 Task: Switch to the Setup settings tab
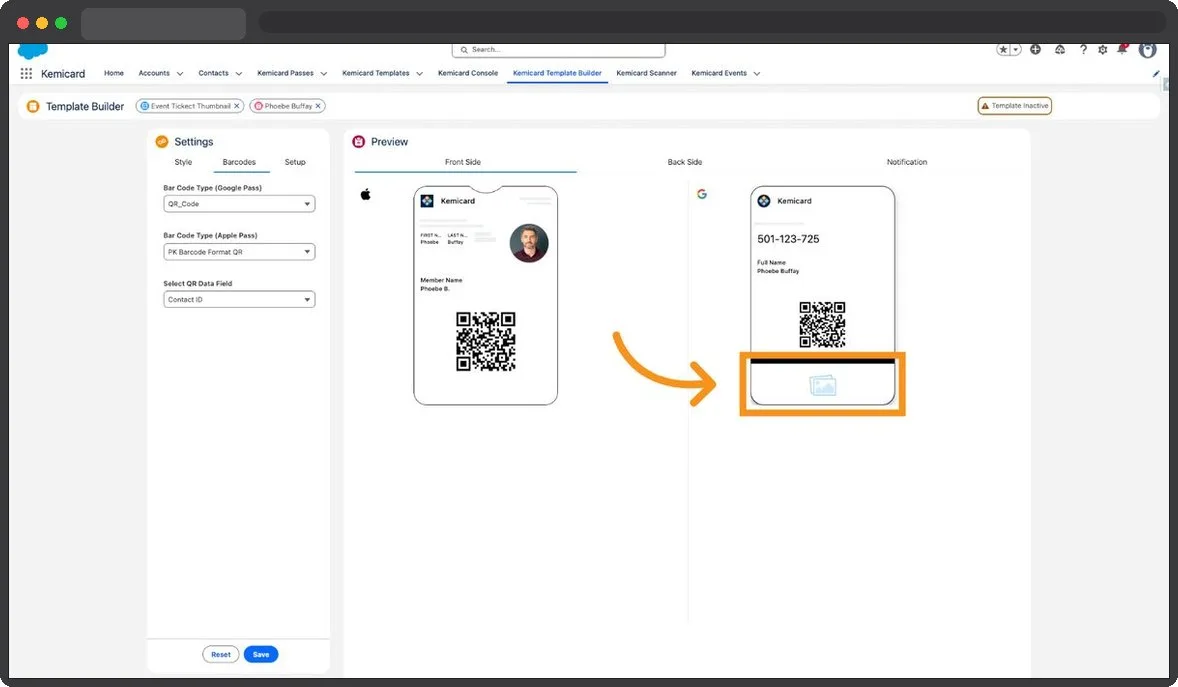pos(295,162)
